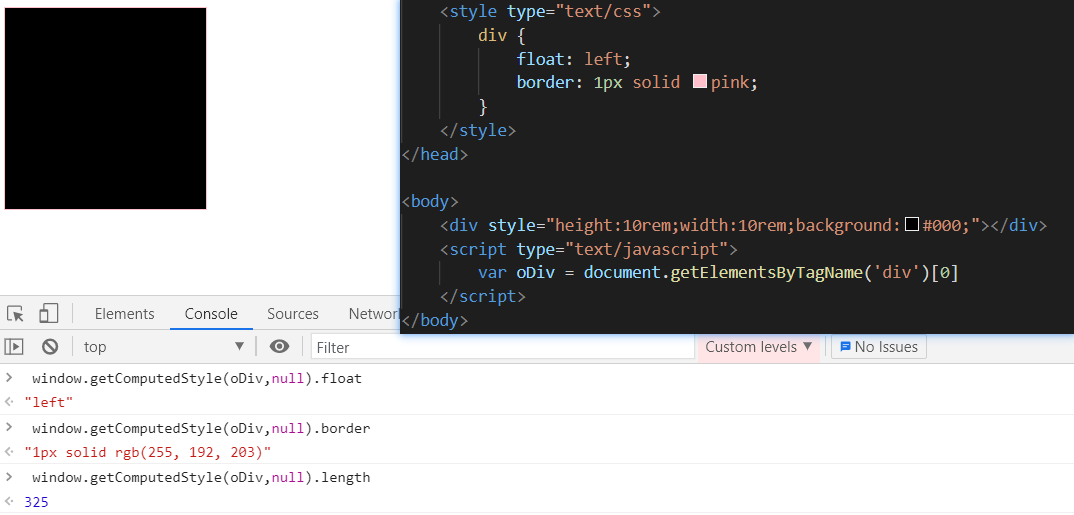Click the opening style type="text/css" tag
Image resolution: width=1074 pixels, height=515 pixels.
pos(550,12)
